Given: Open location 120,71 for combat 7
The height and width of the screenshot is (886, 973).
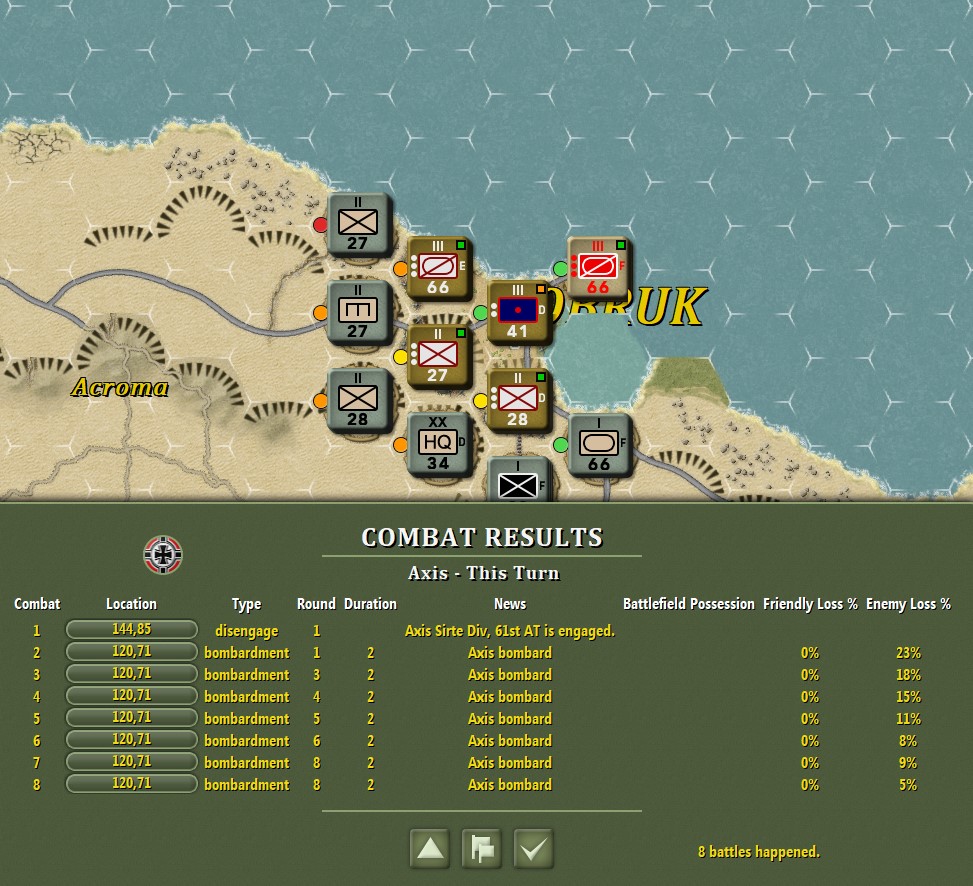Looking at the screenshot, I should [132, 761].
